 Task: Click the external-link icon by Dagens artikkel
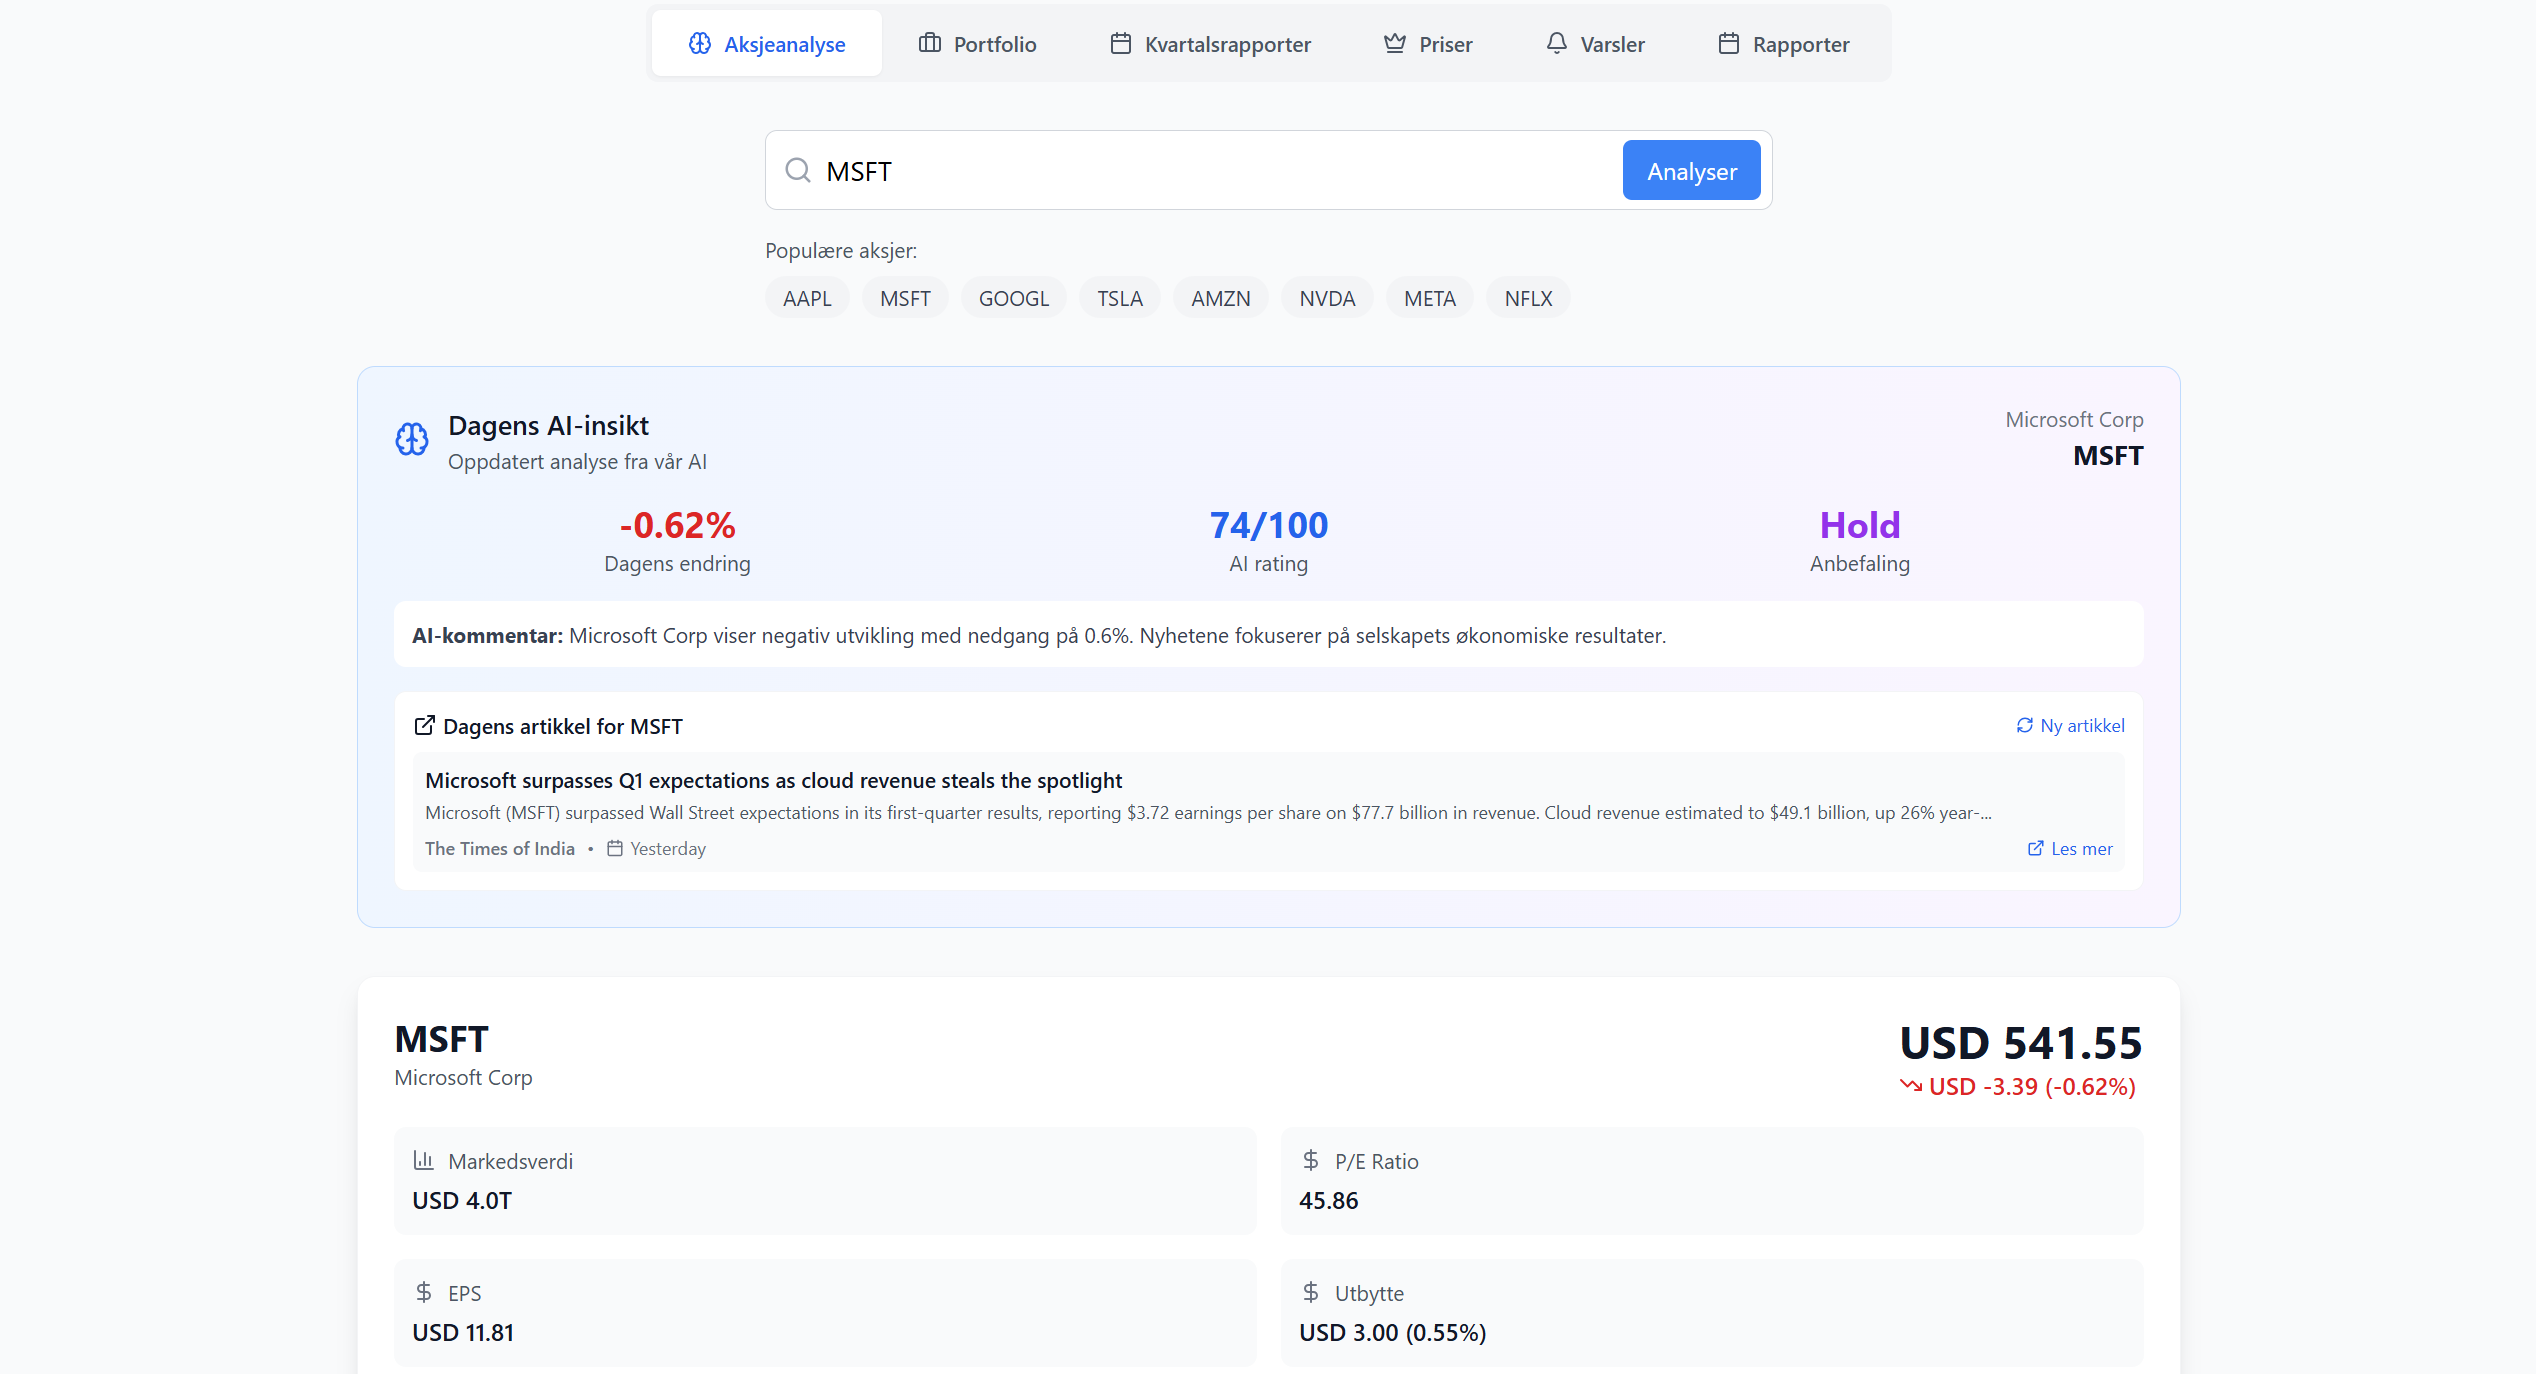(x=424, y=725)
